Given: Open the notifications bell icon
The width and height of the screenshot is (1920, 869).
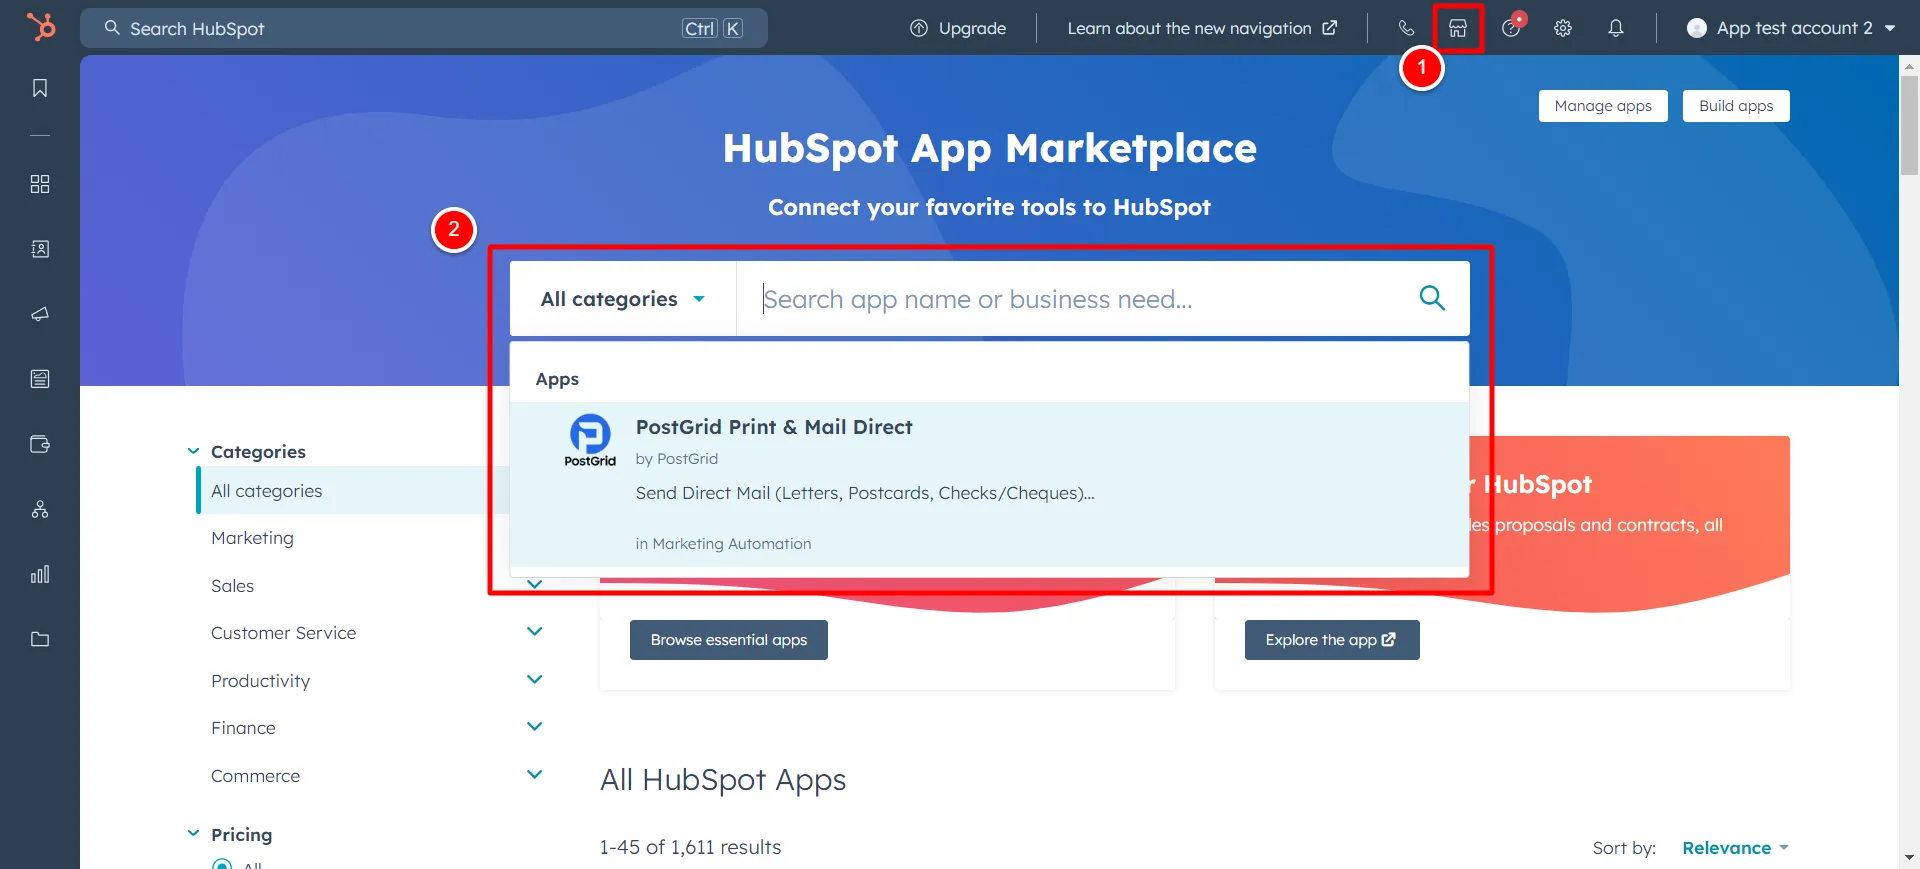Looking at the screenshot, I should point(1616,28).
